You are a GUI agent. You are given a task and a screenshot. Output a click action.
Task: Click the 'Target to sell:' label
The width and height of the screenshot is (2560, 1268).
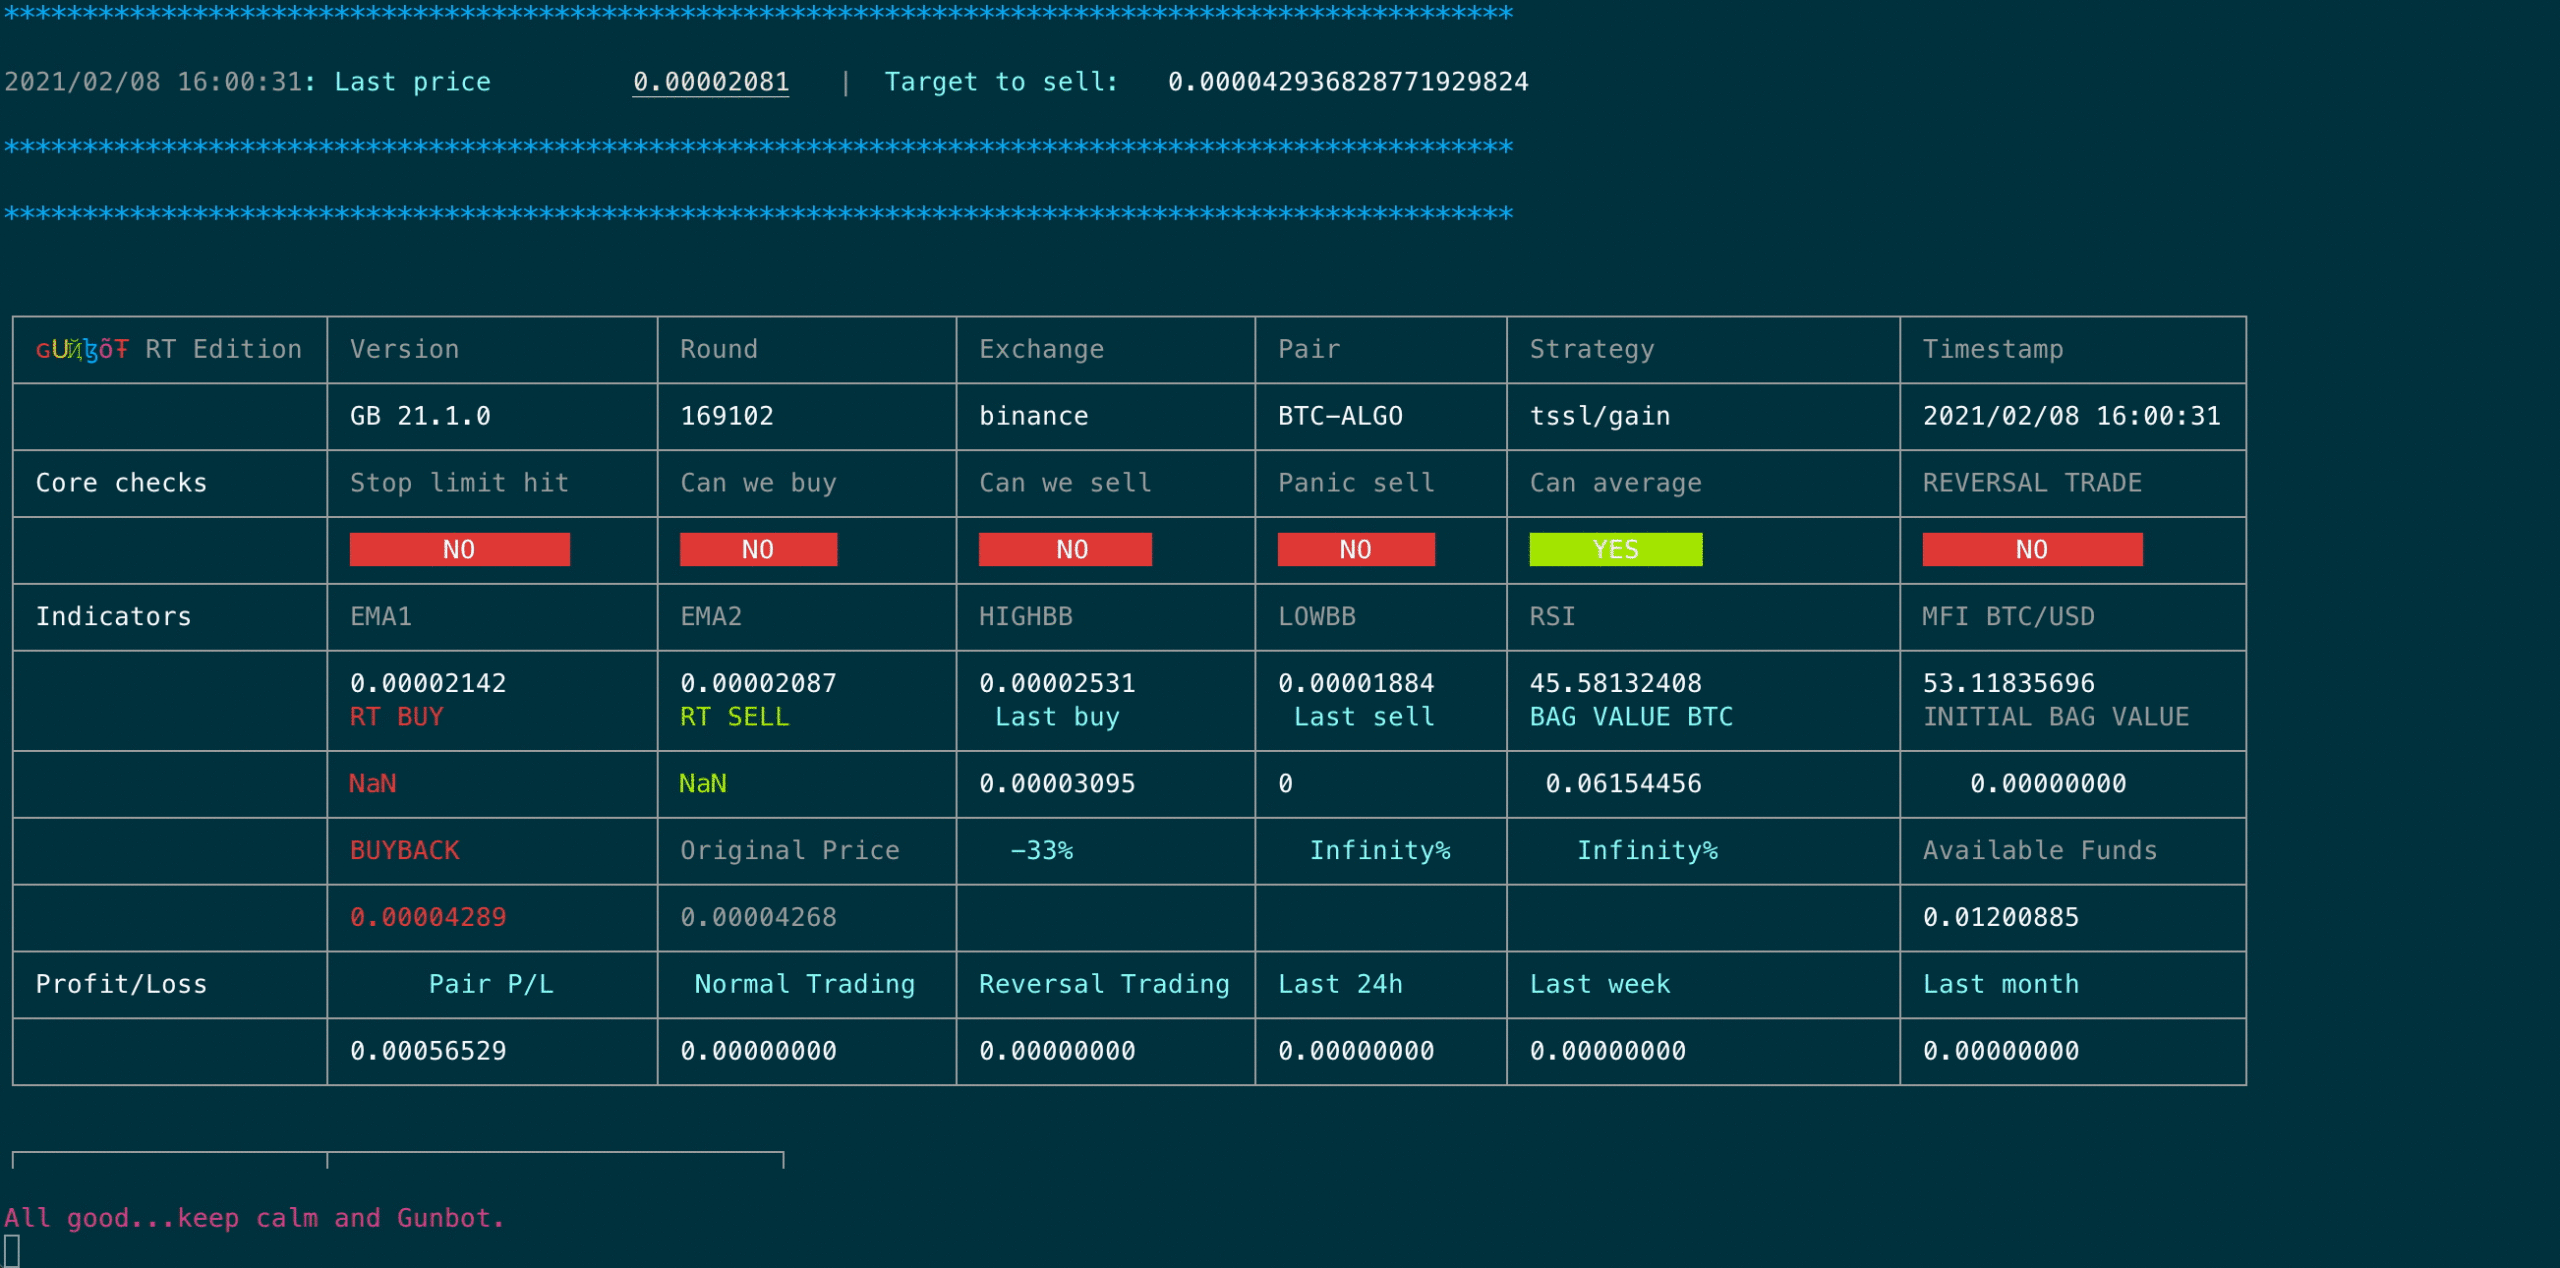pos(1001,82)
